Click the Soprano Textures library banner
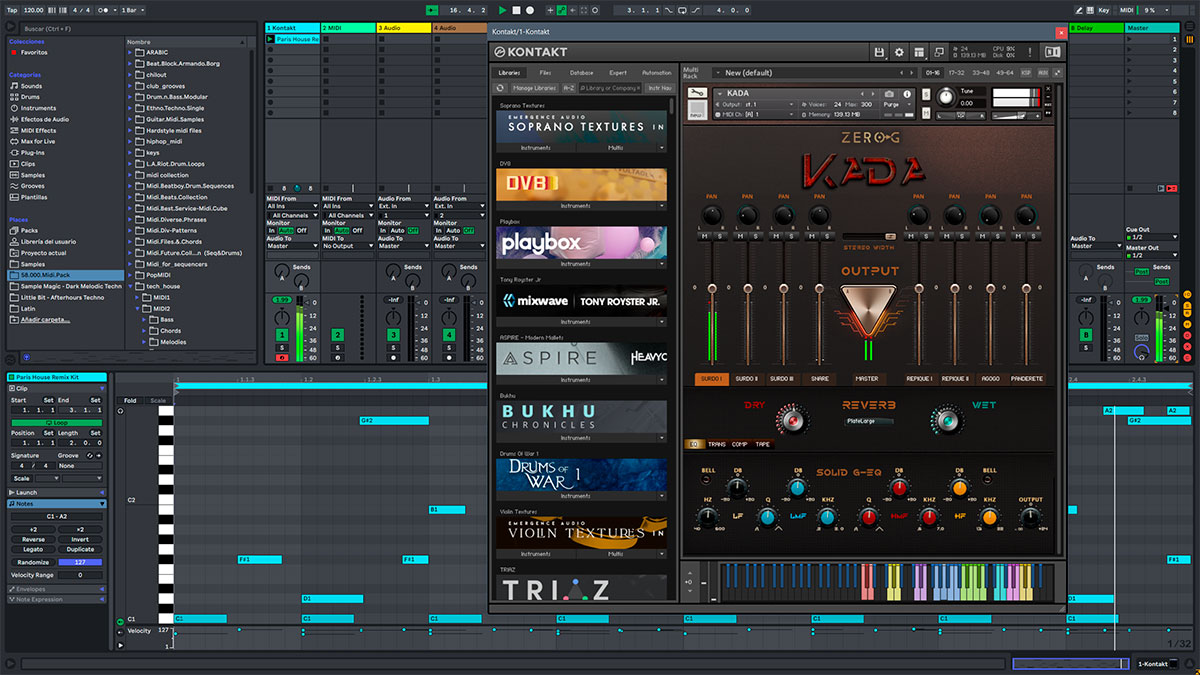This screenshot has width=1200, height=675. pos(581,126)
